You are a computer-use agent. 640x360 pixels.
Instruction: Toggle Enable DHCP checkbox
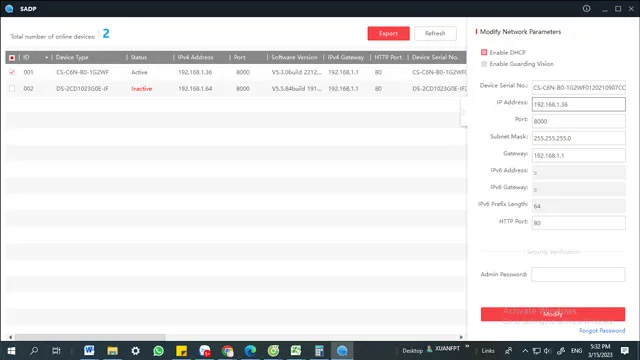484,52
